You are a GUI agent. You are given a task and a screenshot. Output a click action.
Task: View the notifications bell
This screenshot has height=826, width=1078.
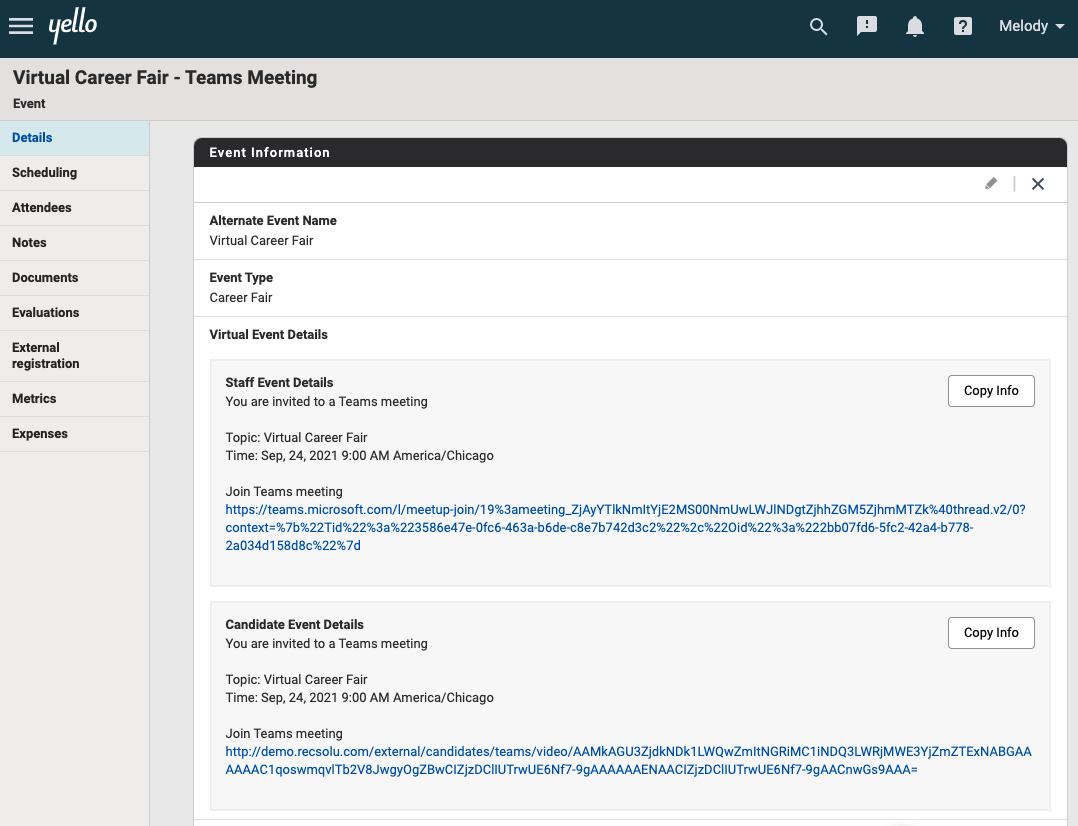[x=914, y=27]
